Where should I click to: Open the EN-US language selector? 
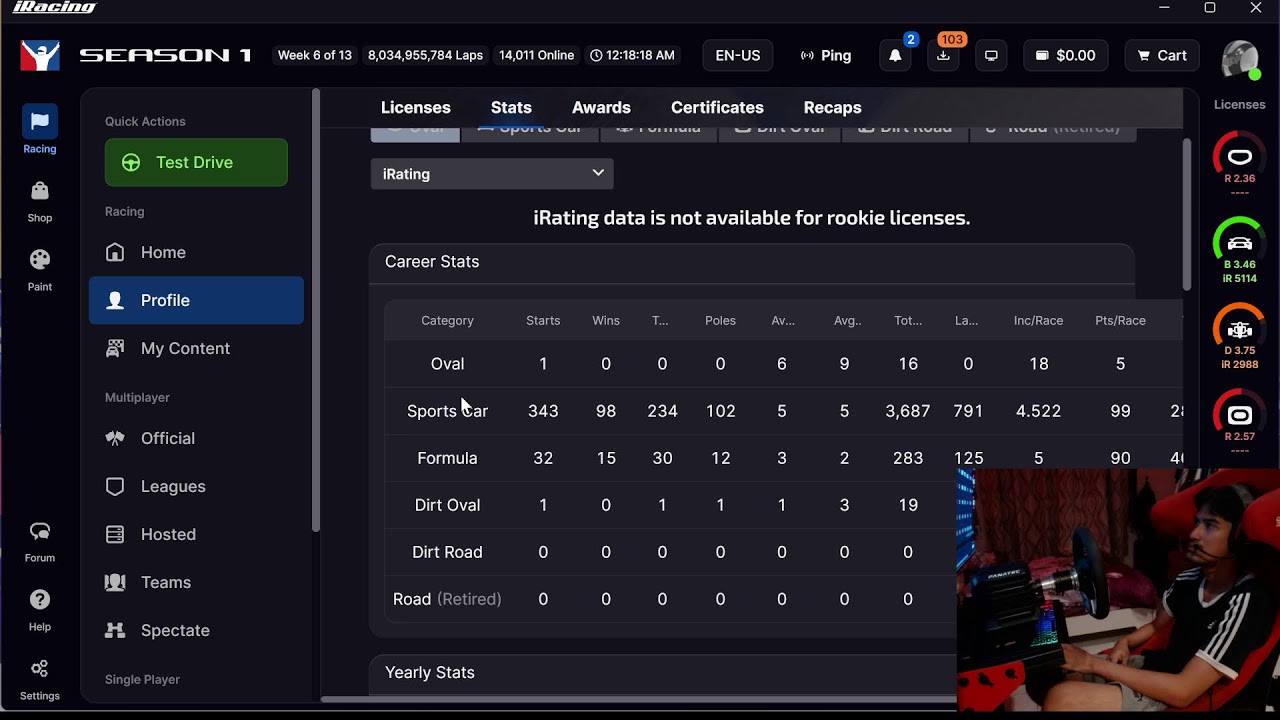[738, 56]
